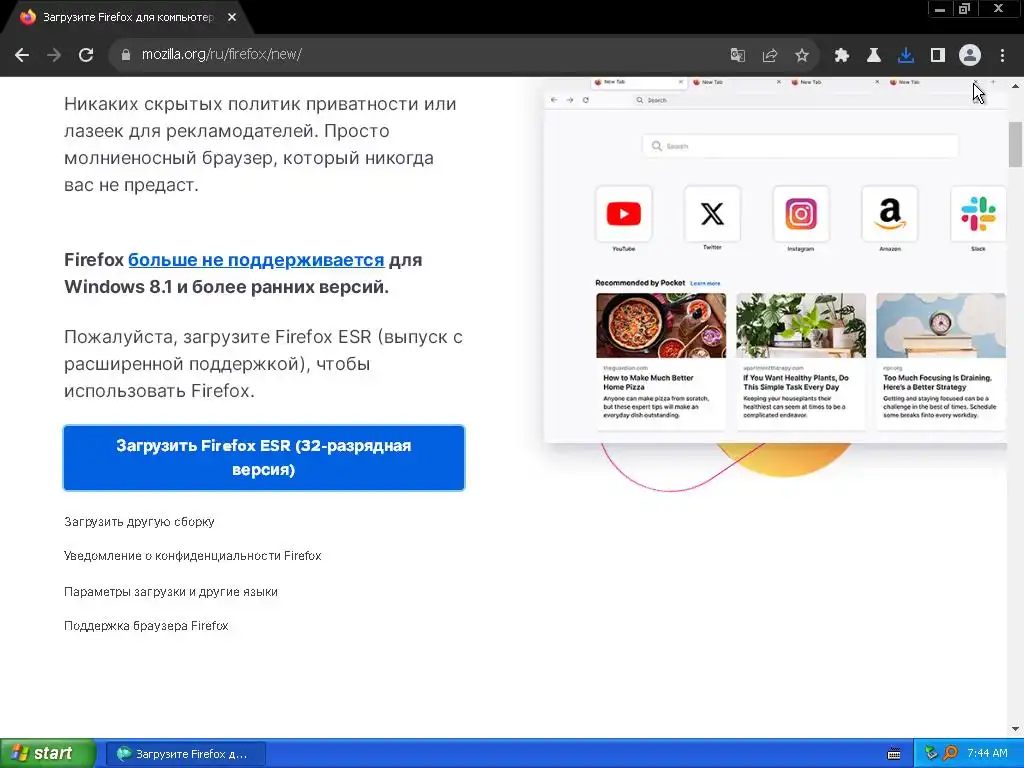Image resolution: width=1024 pixels, height=768 pixels.
Task: Reload the mozilla.org page
Action: [86, 55]
